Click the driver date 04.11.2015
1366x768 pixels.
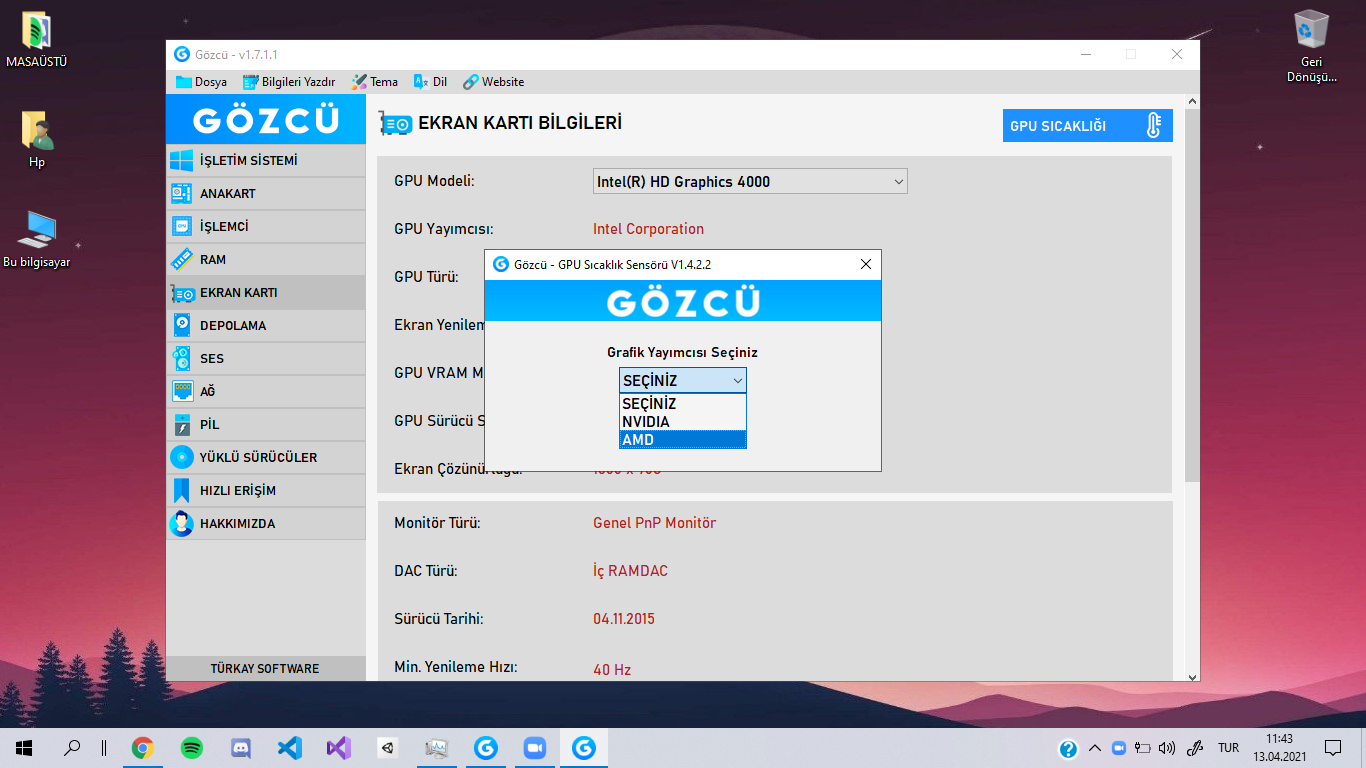(624, 619)
